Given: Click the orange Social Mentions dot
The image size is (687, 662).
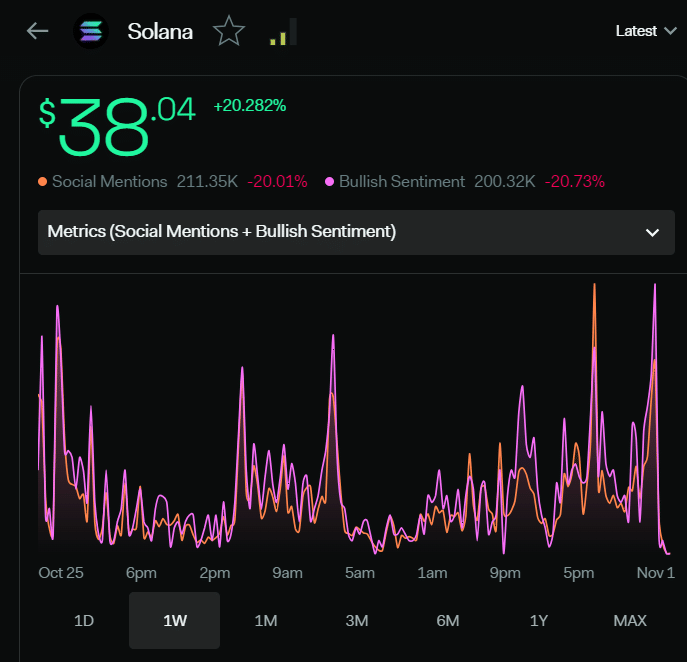Looking at the screenshot, I should (x=42, y=181).
